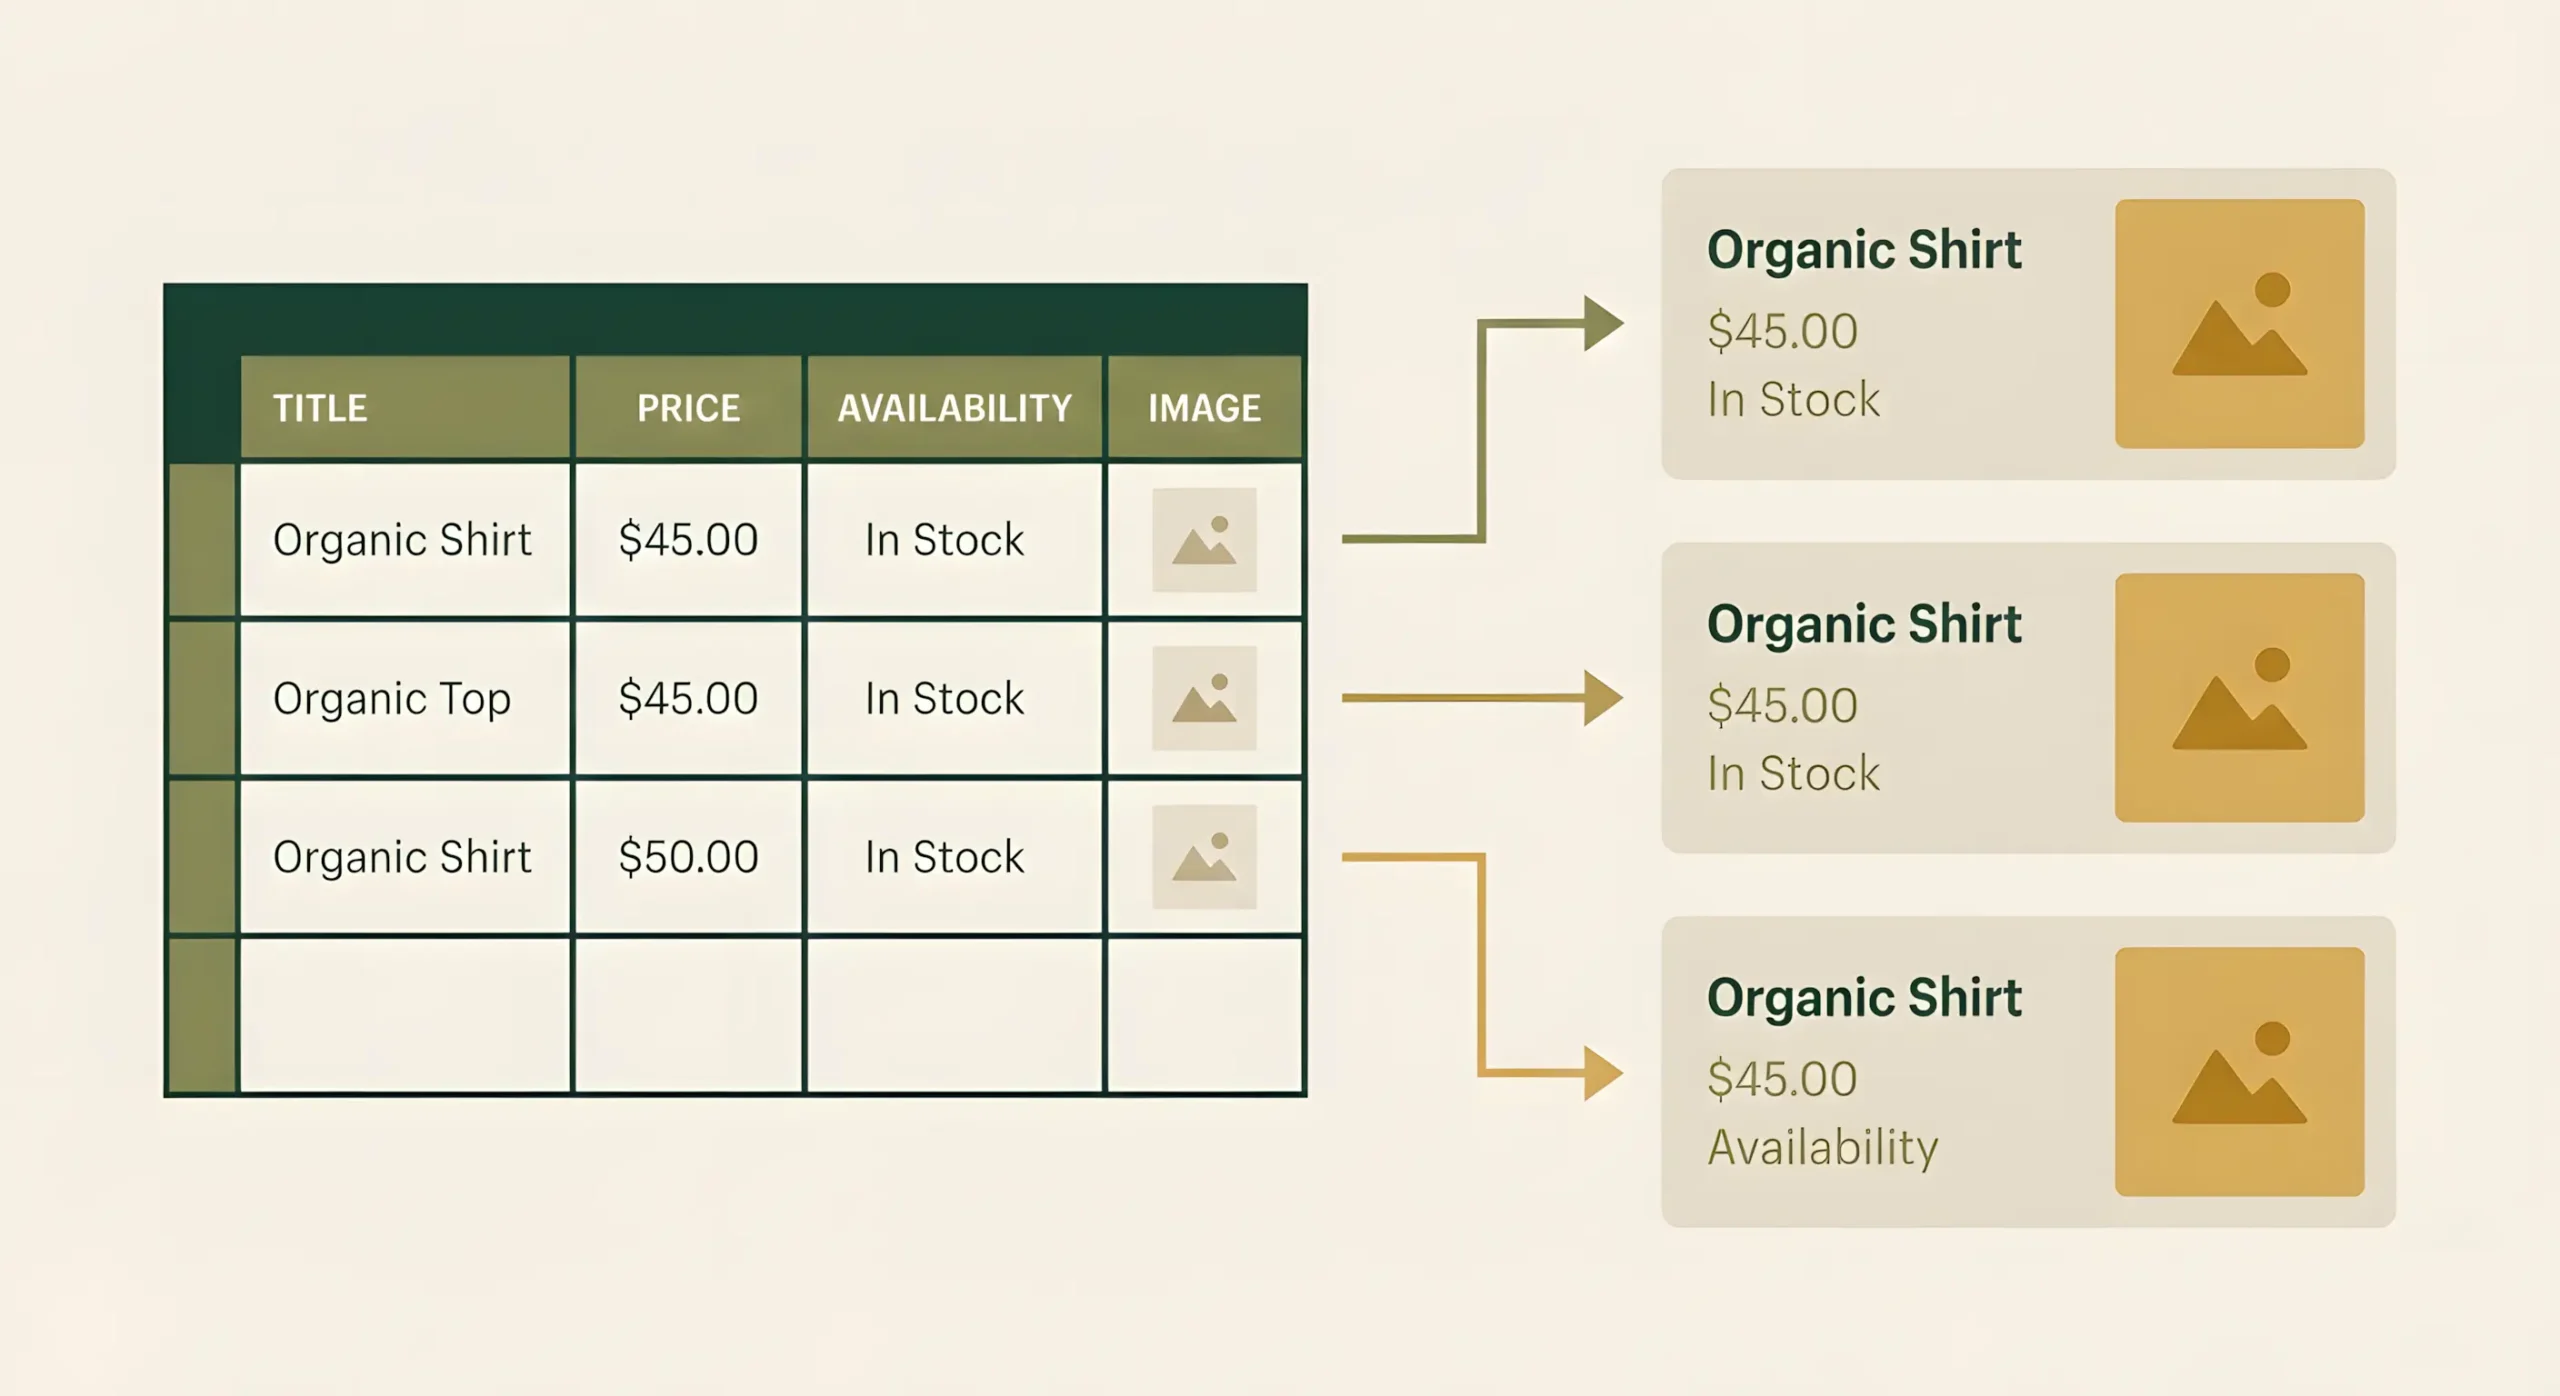Click the $50.00 price cell
Image resolution: width=2560 pixels, height=1396 pixels.
[688, 857]
